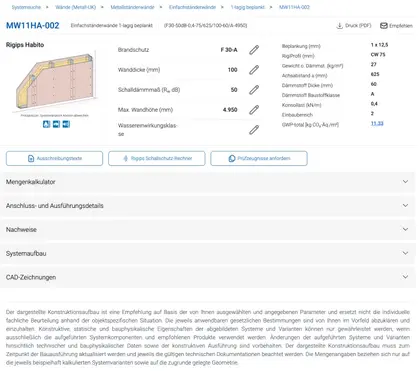The height and width of the screenshot is (371, 420).
Task: Click leftmost blue property badge under wall image
Action: click(x=46, y=124)
